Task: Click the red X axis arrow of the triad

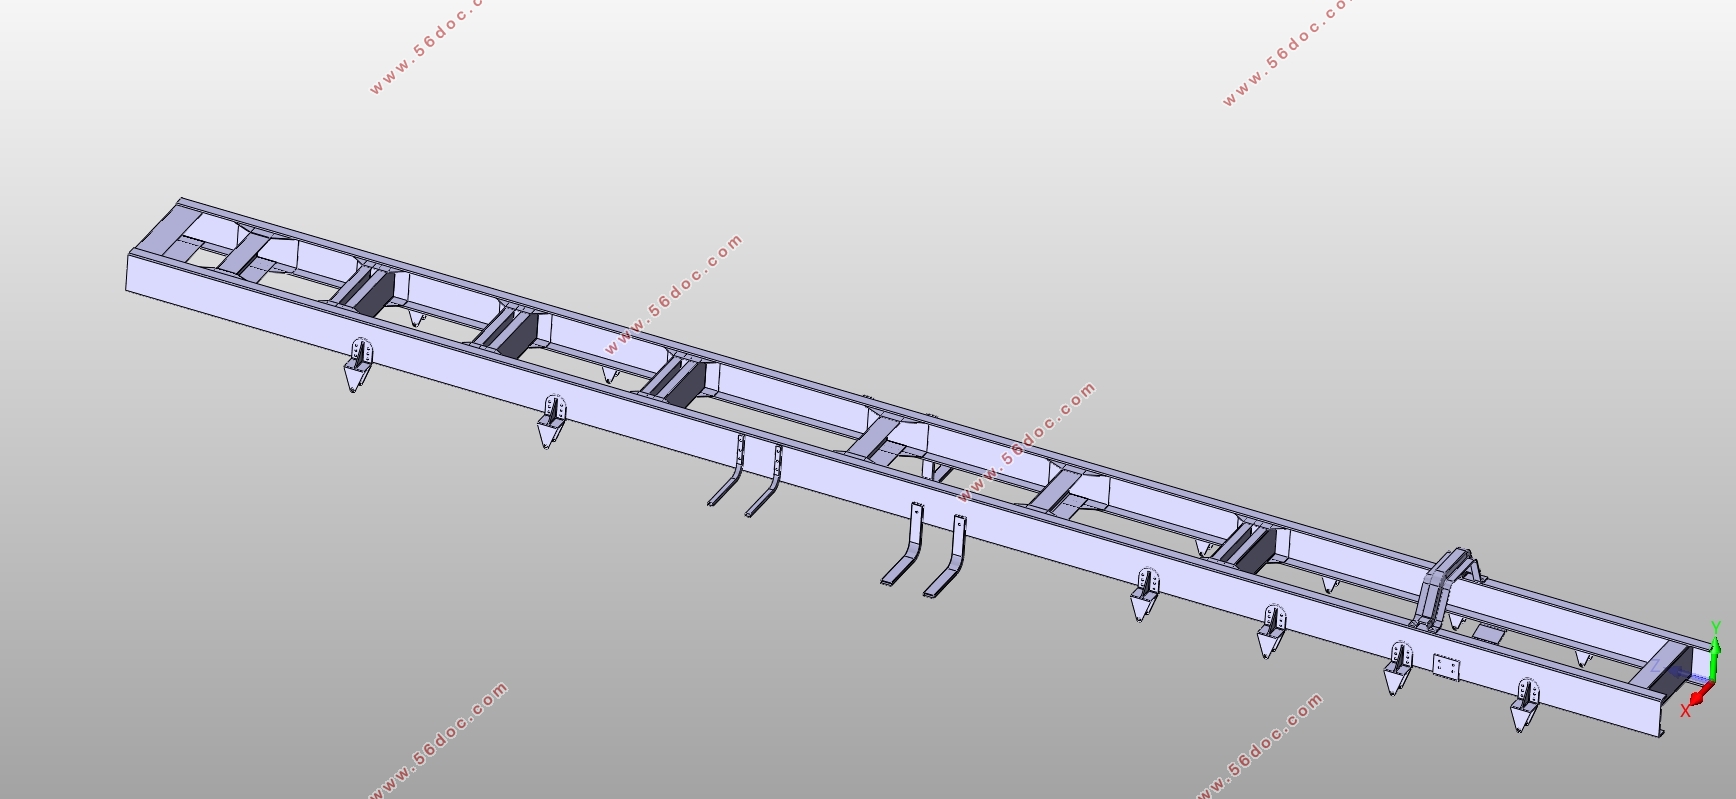Action: point(1703,692)
